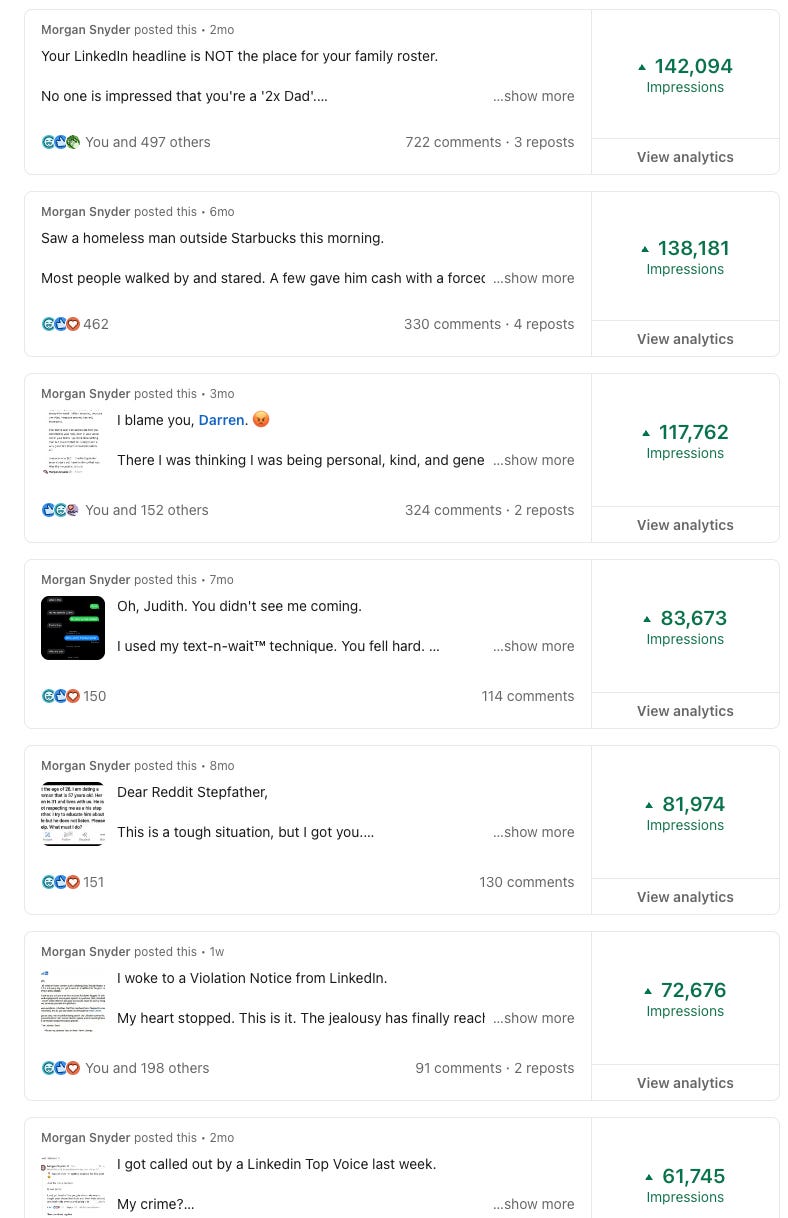The image size is (788, 1218).
Task: View the 330 comments on the Starbucks post
Action: [452, 324]
